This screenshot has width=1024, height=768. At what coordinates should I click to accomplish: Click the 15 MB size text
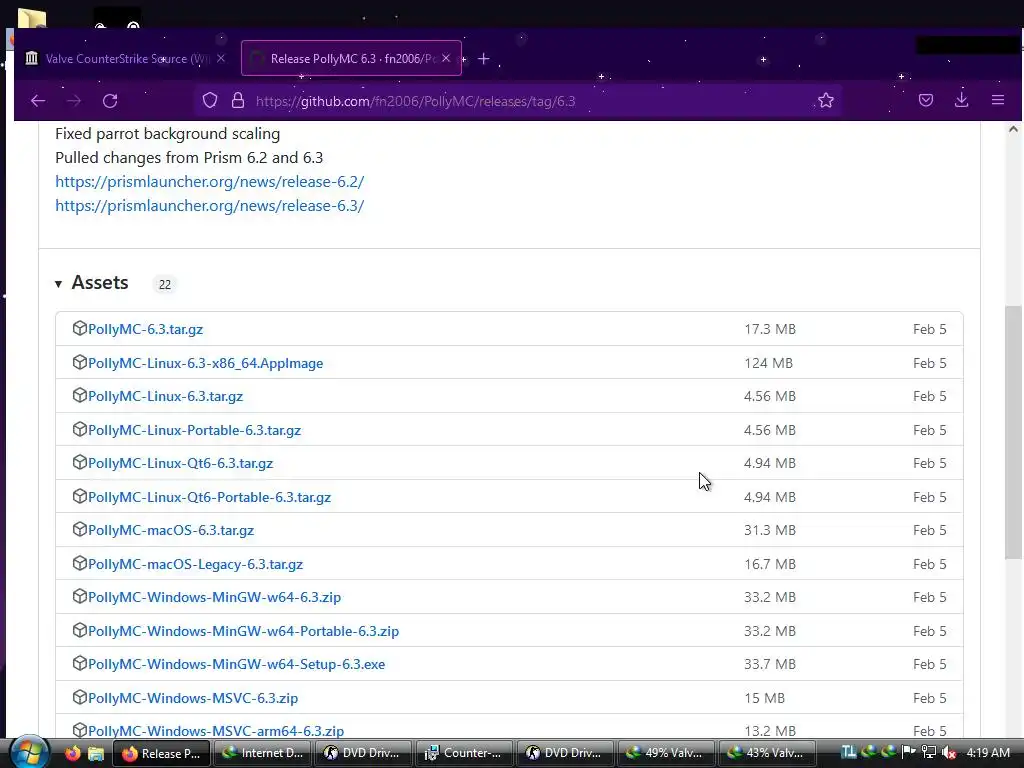pyautogui.click(x=764, y=698)
